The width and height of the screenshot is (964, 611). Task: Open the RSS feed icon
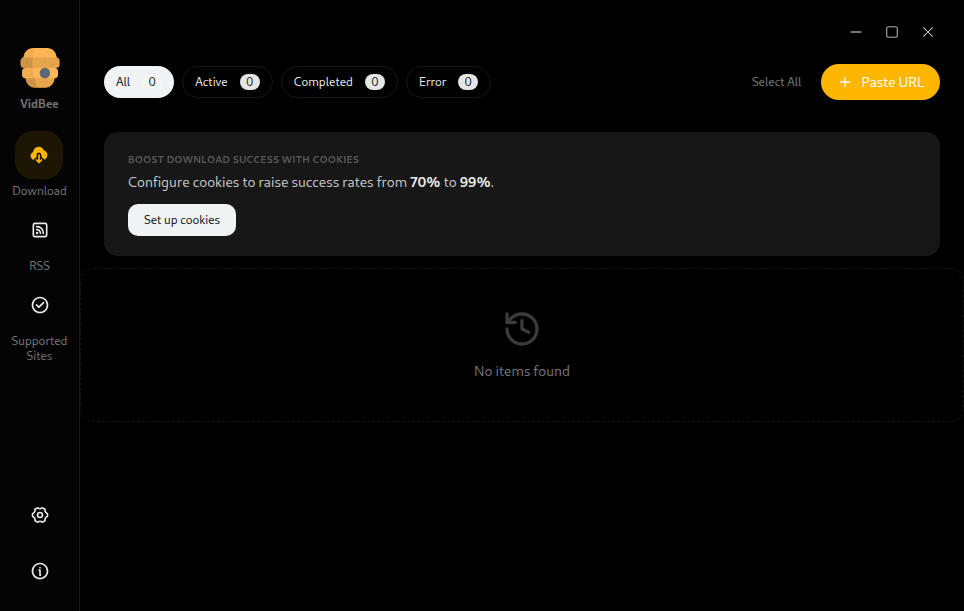click(40, 230)
